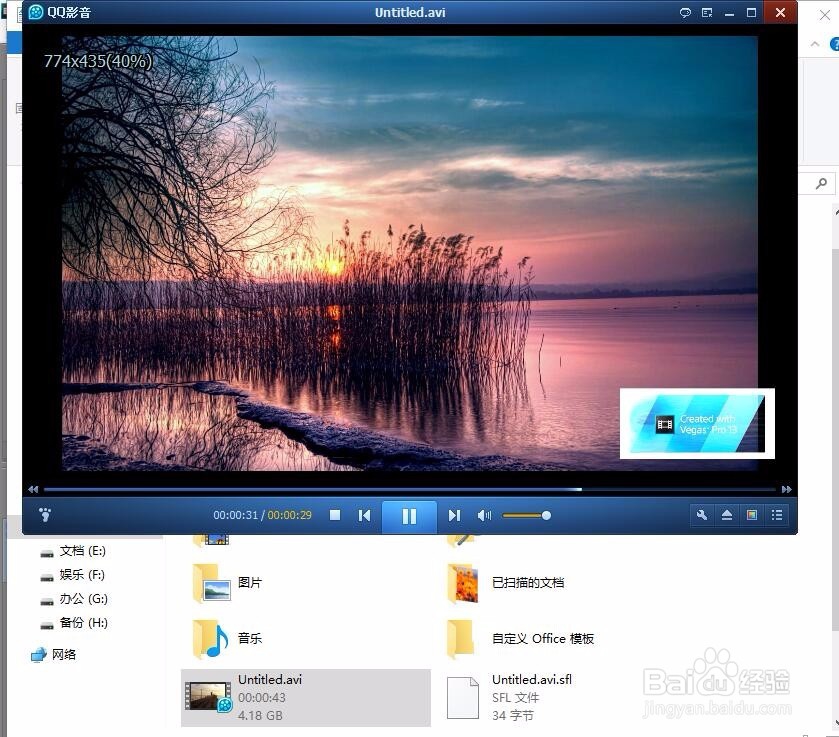Select the Untitled.avi video file in Explorer
Image resolution: width=839 pixels, height=737 pixels.
(306, 697)
